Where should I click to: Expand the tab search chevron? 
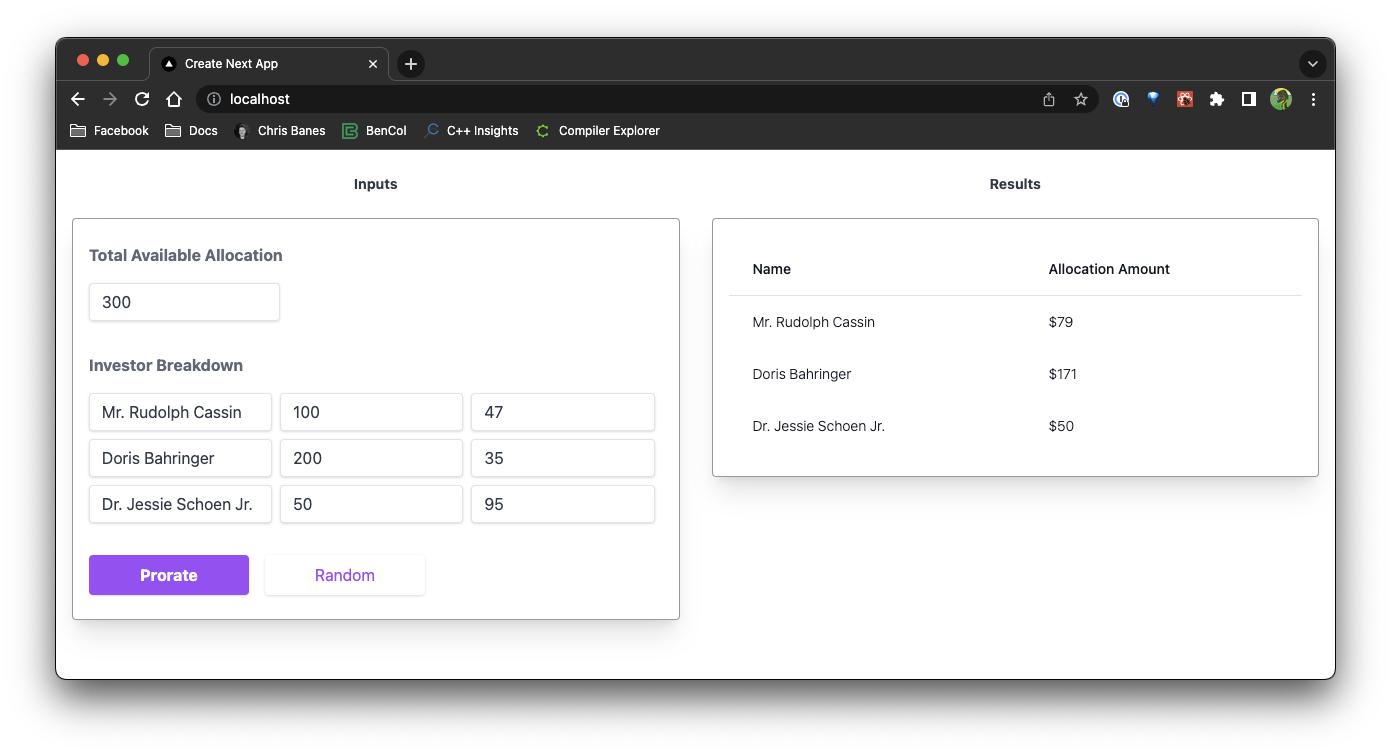(x=1313, y=64)
